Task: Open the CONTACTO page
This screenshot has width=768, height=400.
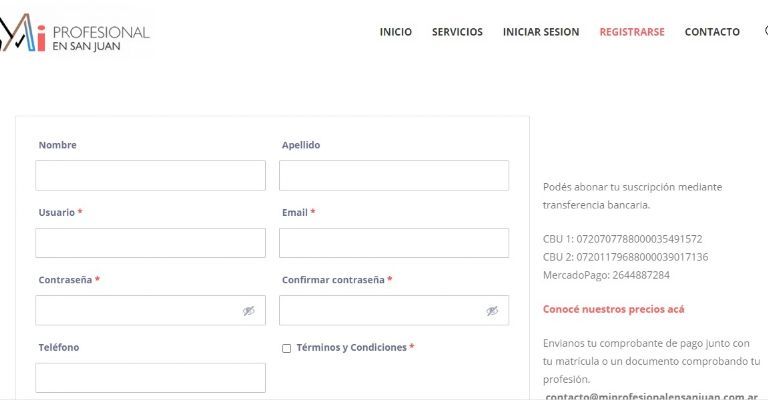Action: 712,32
